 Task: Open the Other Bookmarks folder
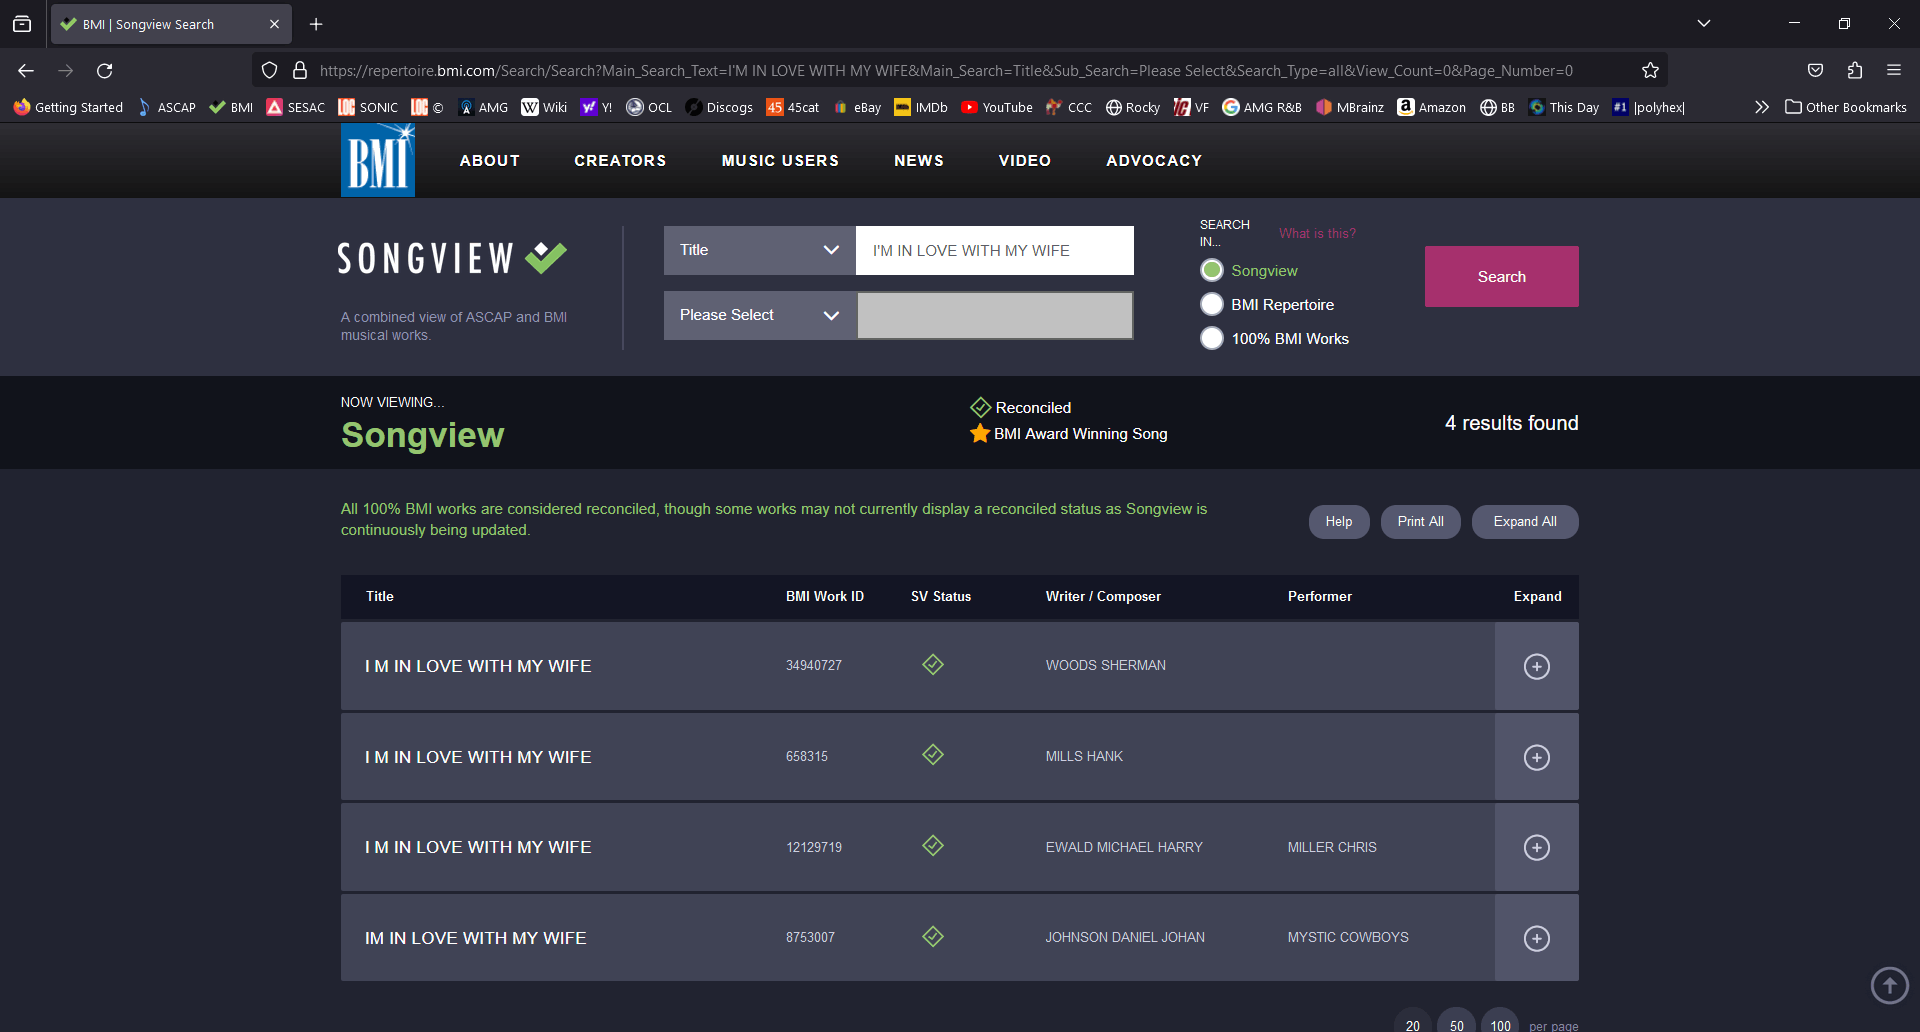click(x=1846, y=107)
